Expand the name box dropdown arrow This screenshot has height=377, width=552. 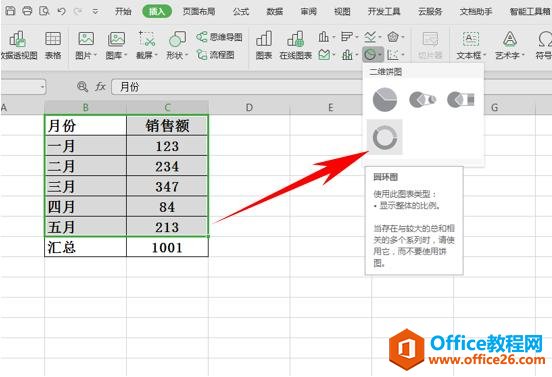pyautogui.click(x=42, y=87)
